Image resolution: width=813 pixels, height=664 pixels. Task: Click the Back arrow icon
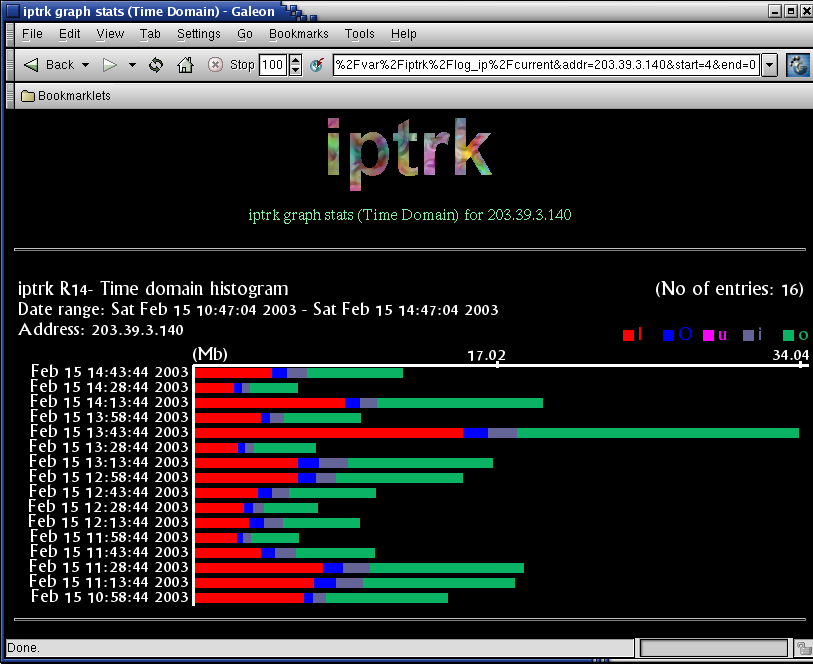[x=31, y=65]
